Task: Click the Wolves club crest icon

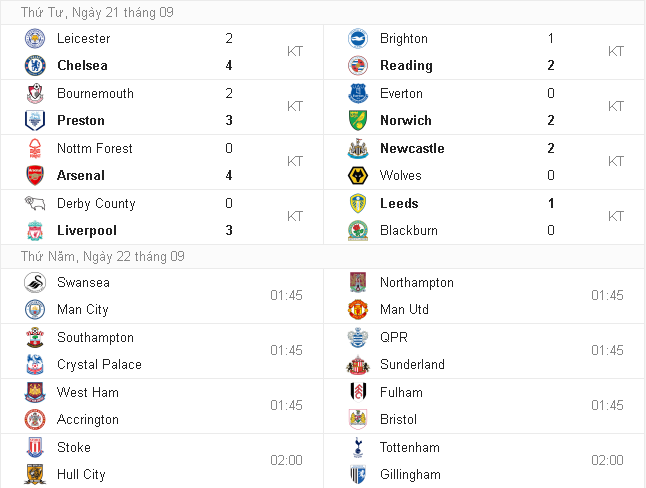Action: pyautogui.click(x=357, y=176)
